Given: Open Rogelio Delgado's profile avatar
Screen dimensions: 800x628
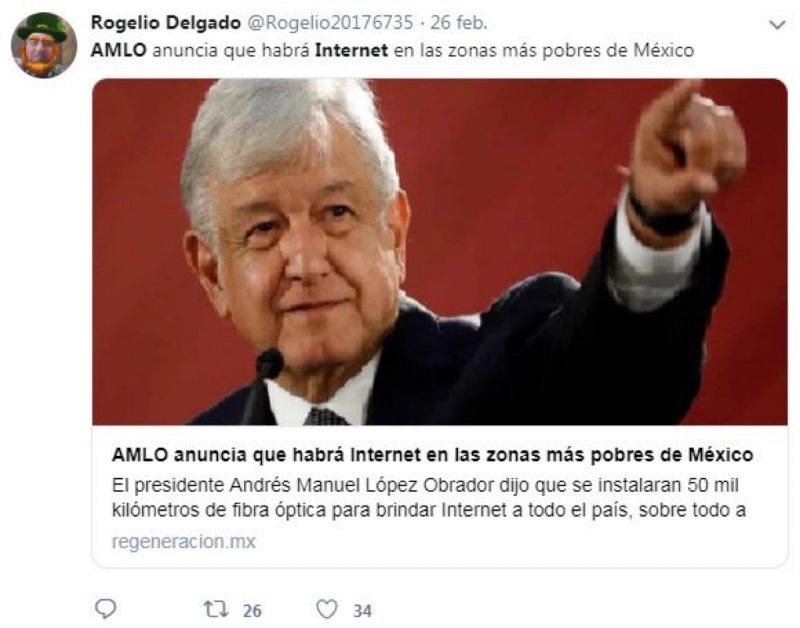Looking at the screenshot, I should tap(43, 45).
